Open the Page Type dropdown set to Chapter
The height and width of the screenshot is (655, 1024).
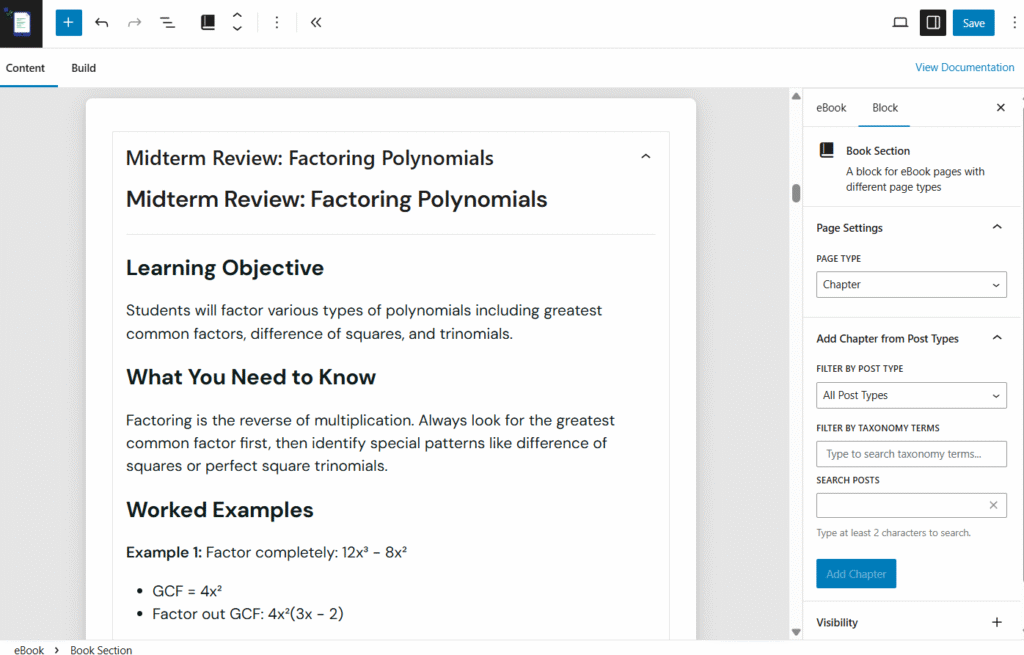pyautogui.click(x=910, y=285)
